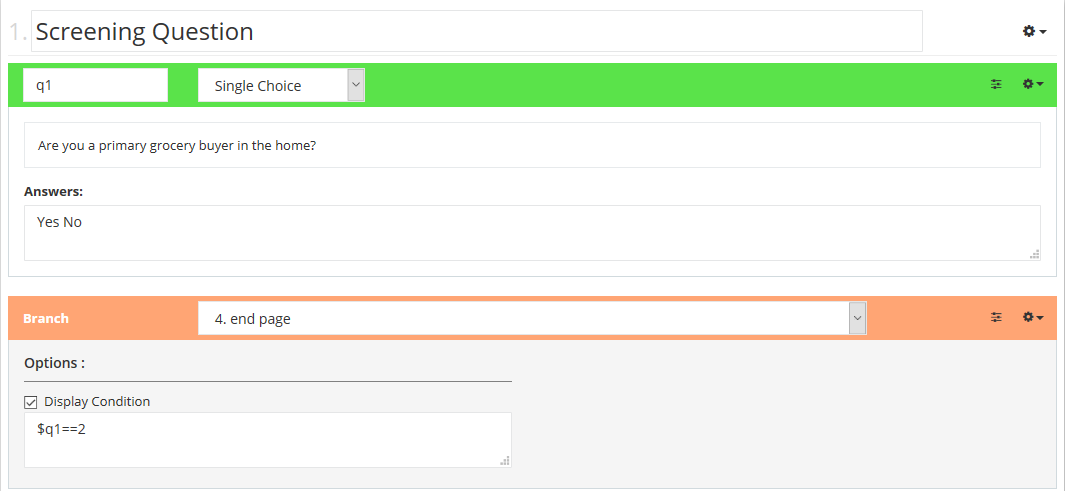
Task: Click the sliders icon in Branch header
Action: [x=996, y=318]
